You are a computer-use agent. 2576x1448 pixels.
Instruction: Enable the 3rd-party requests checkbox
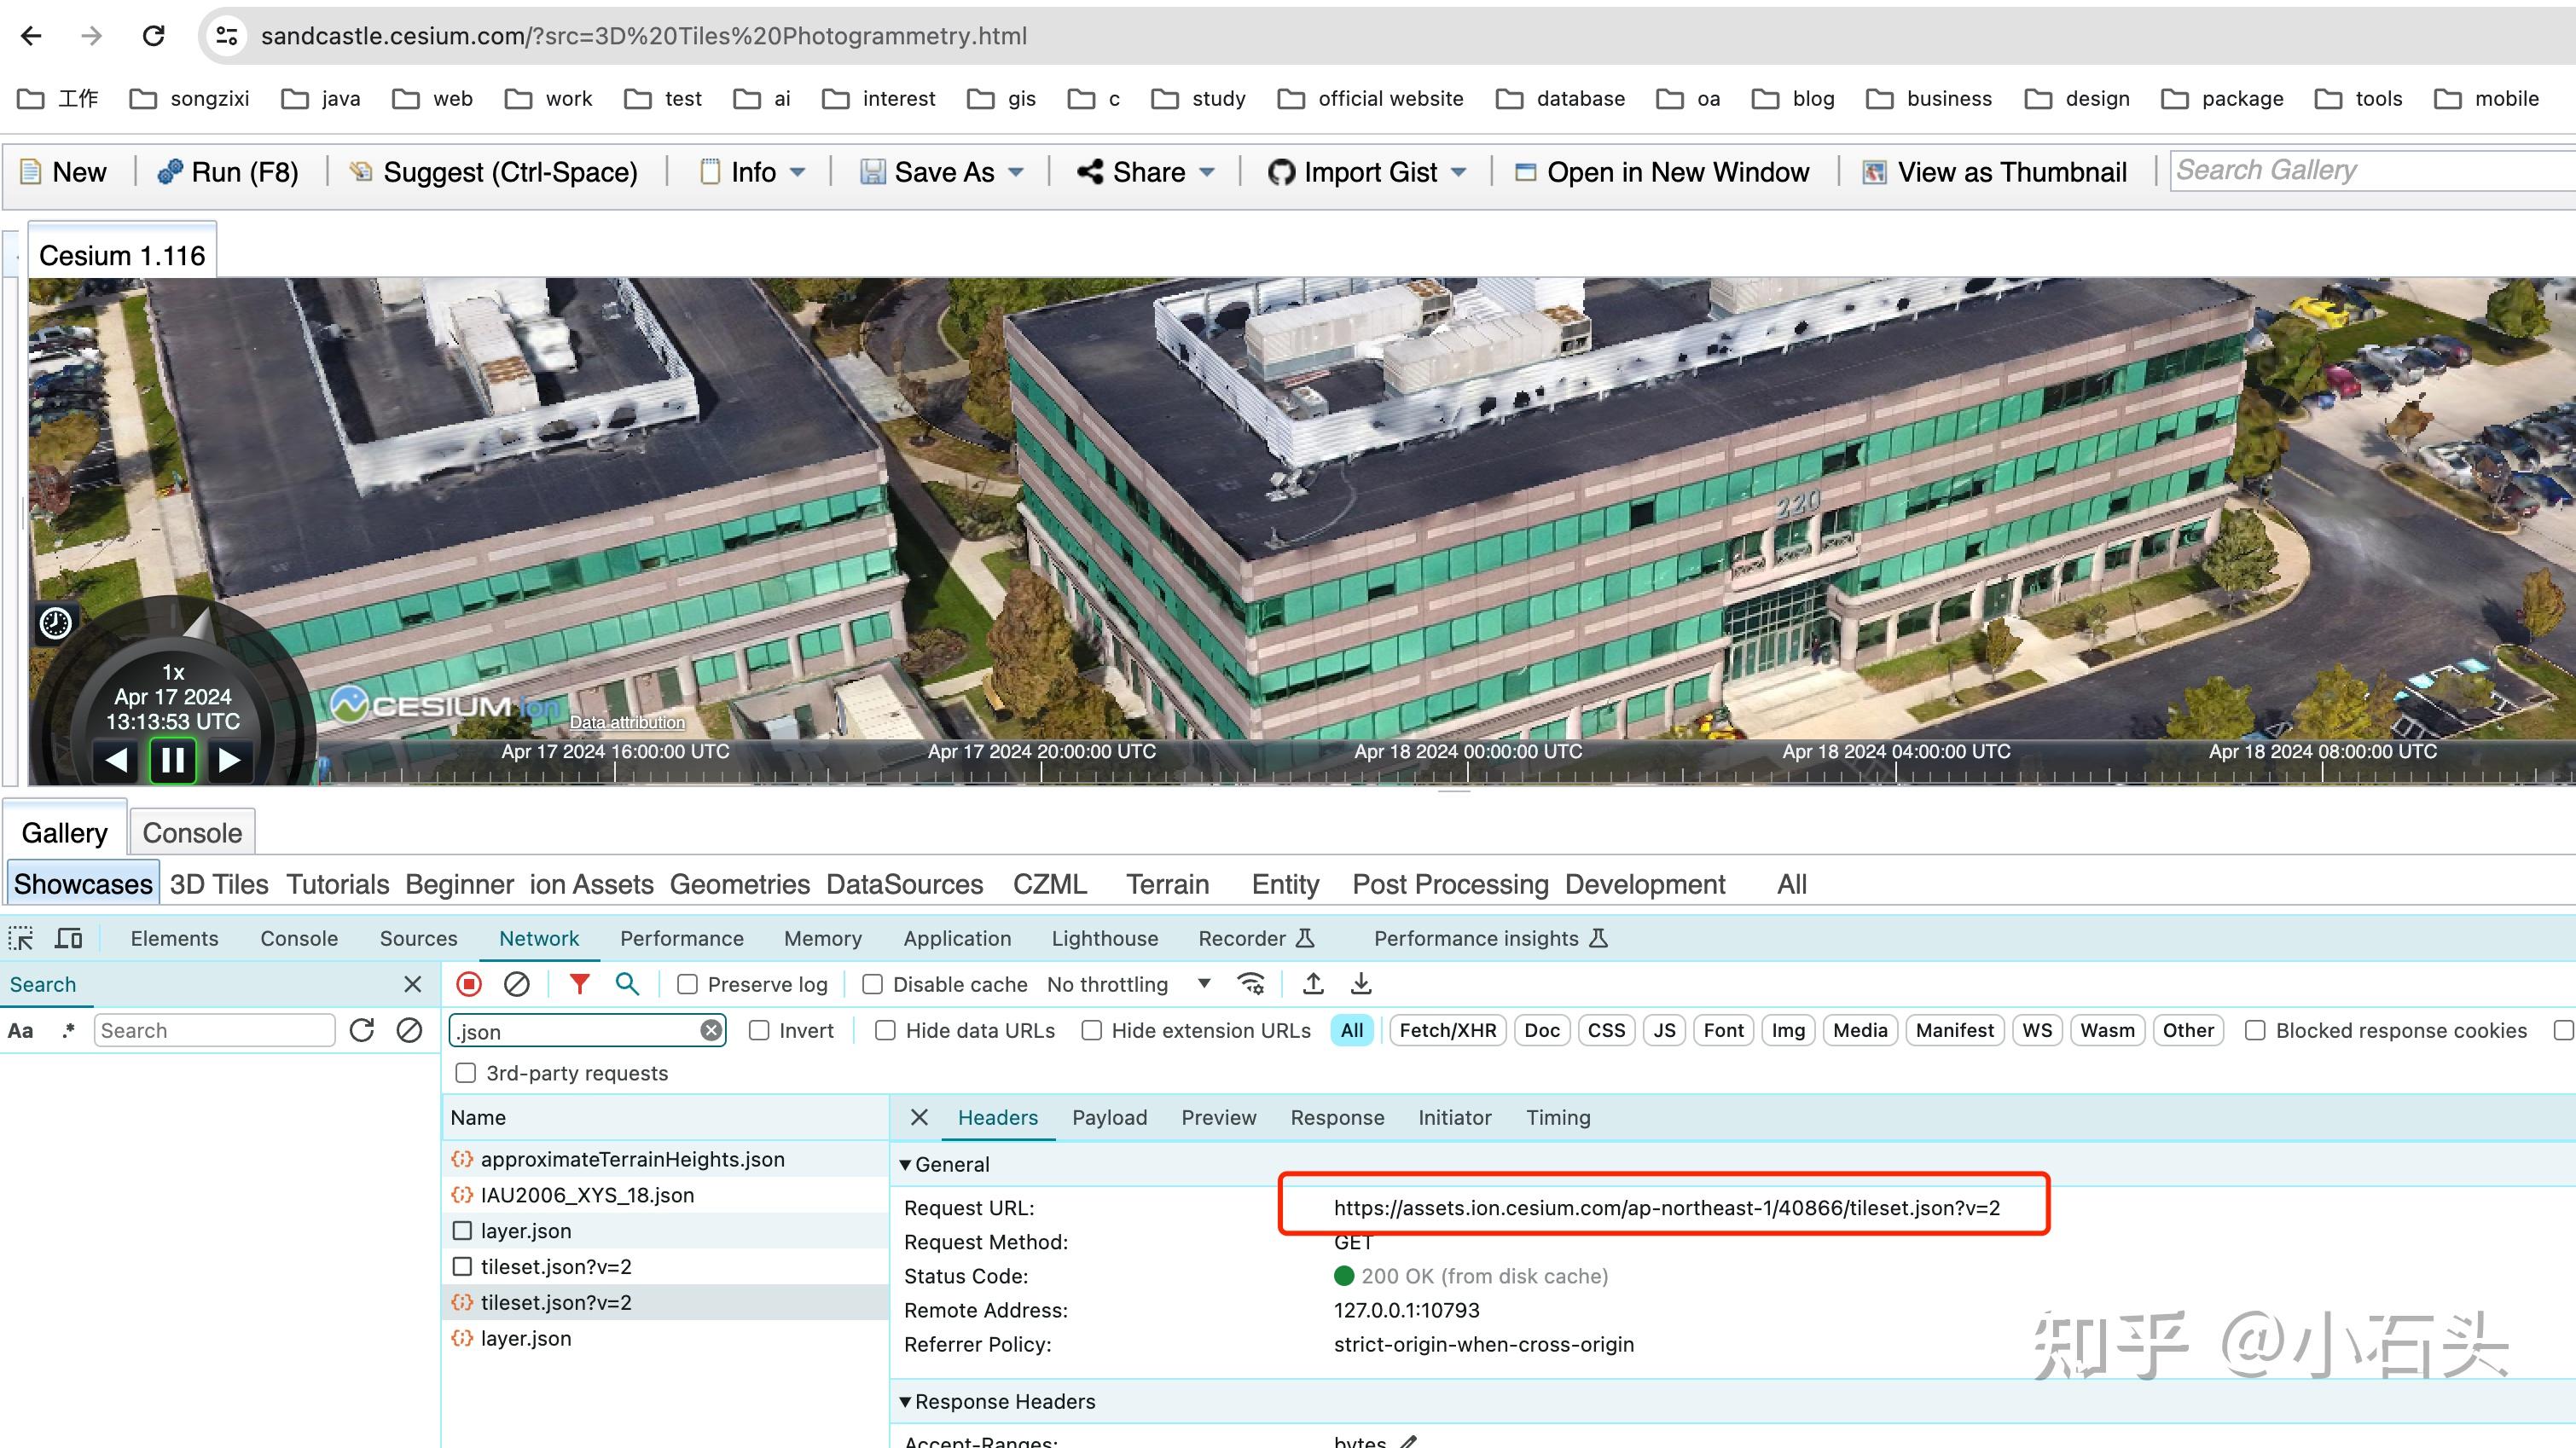(465, 1073)
